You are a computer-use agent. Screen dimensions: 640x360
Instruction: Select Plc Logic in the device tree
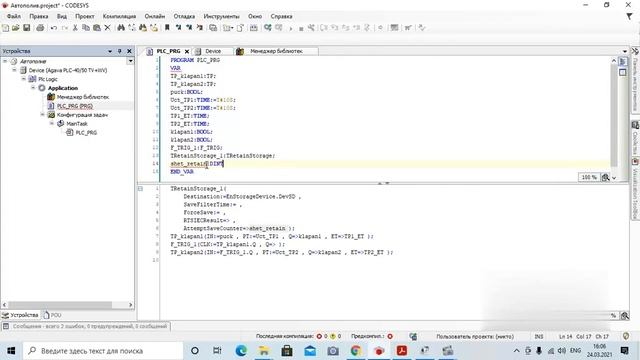coord(48,79)
